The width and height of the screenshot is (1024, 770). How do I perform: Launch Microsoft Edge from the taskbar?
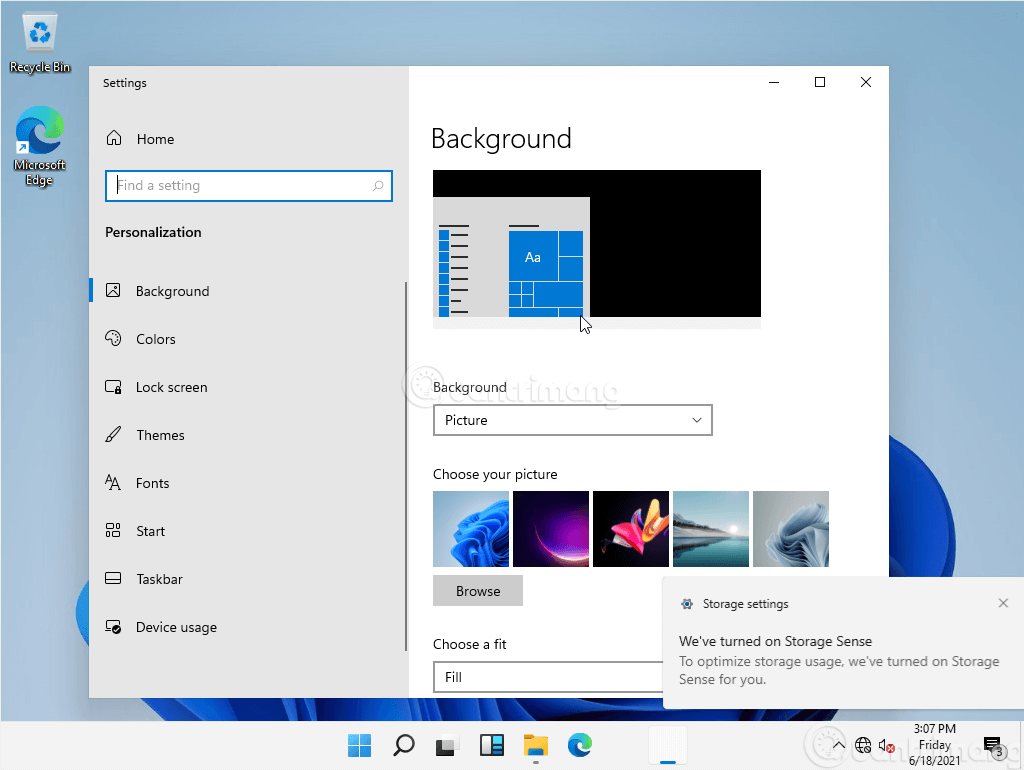tap(580, 745)
